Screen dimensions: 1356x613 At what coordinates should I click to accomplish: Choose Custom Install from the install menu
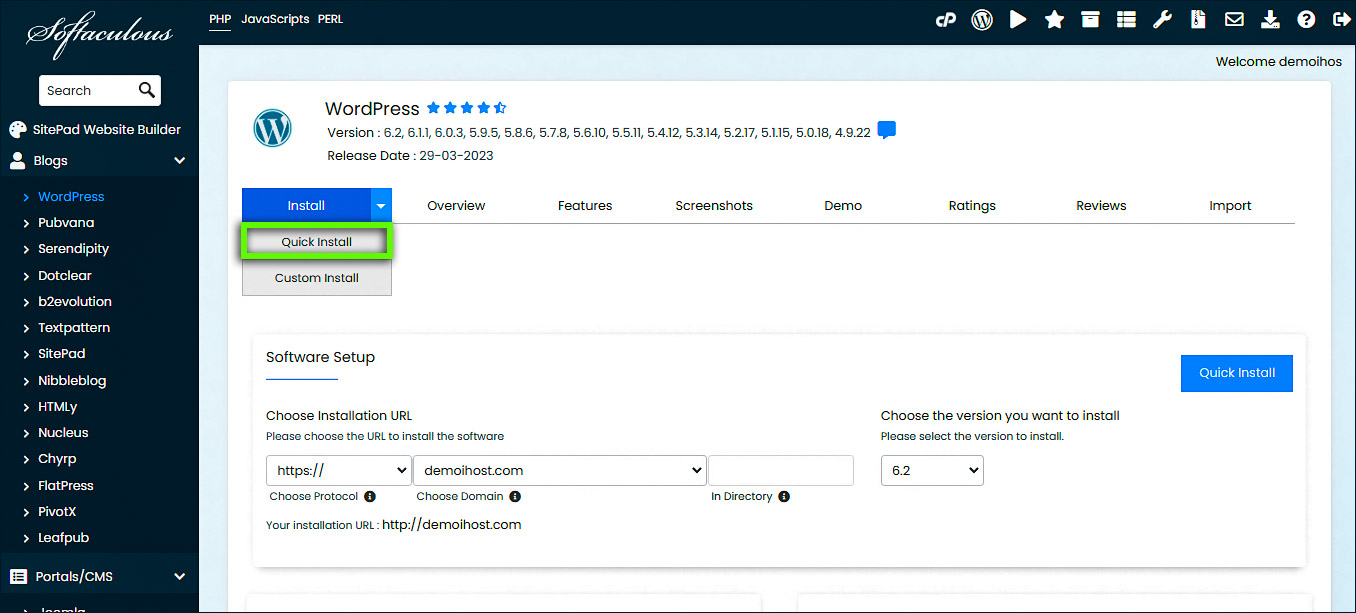point(316,278)
